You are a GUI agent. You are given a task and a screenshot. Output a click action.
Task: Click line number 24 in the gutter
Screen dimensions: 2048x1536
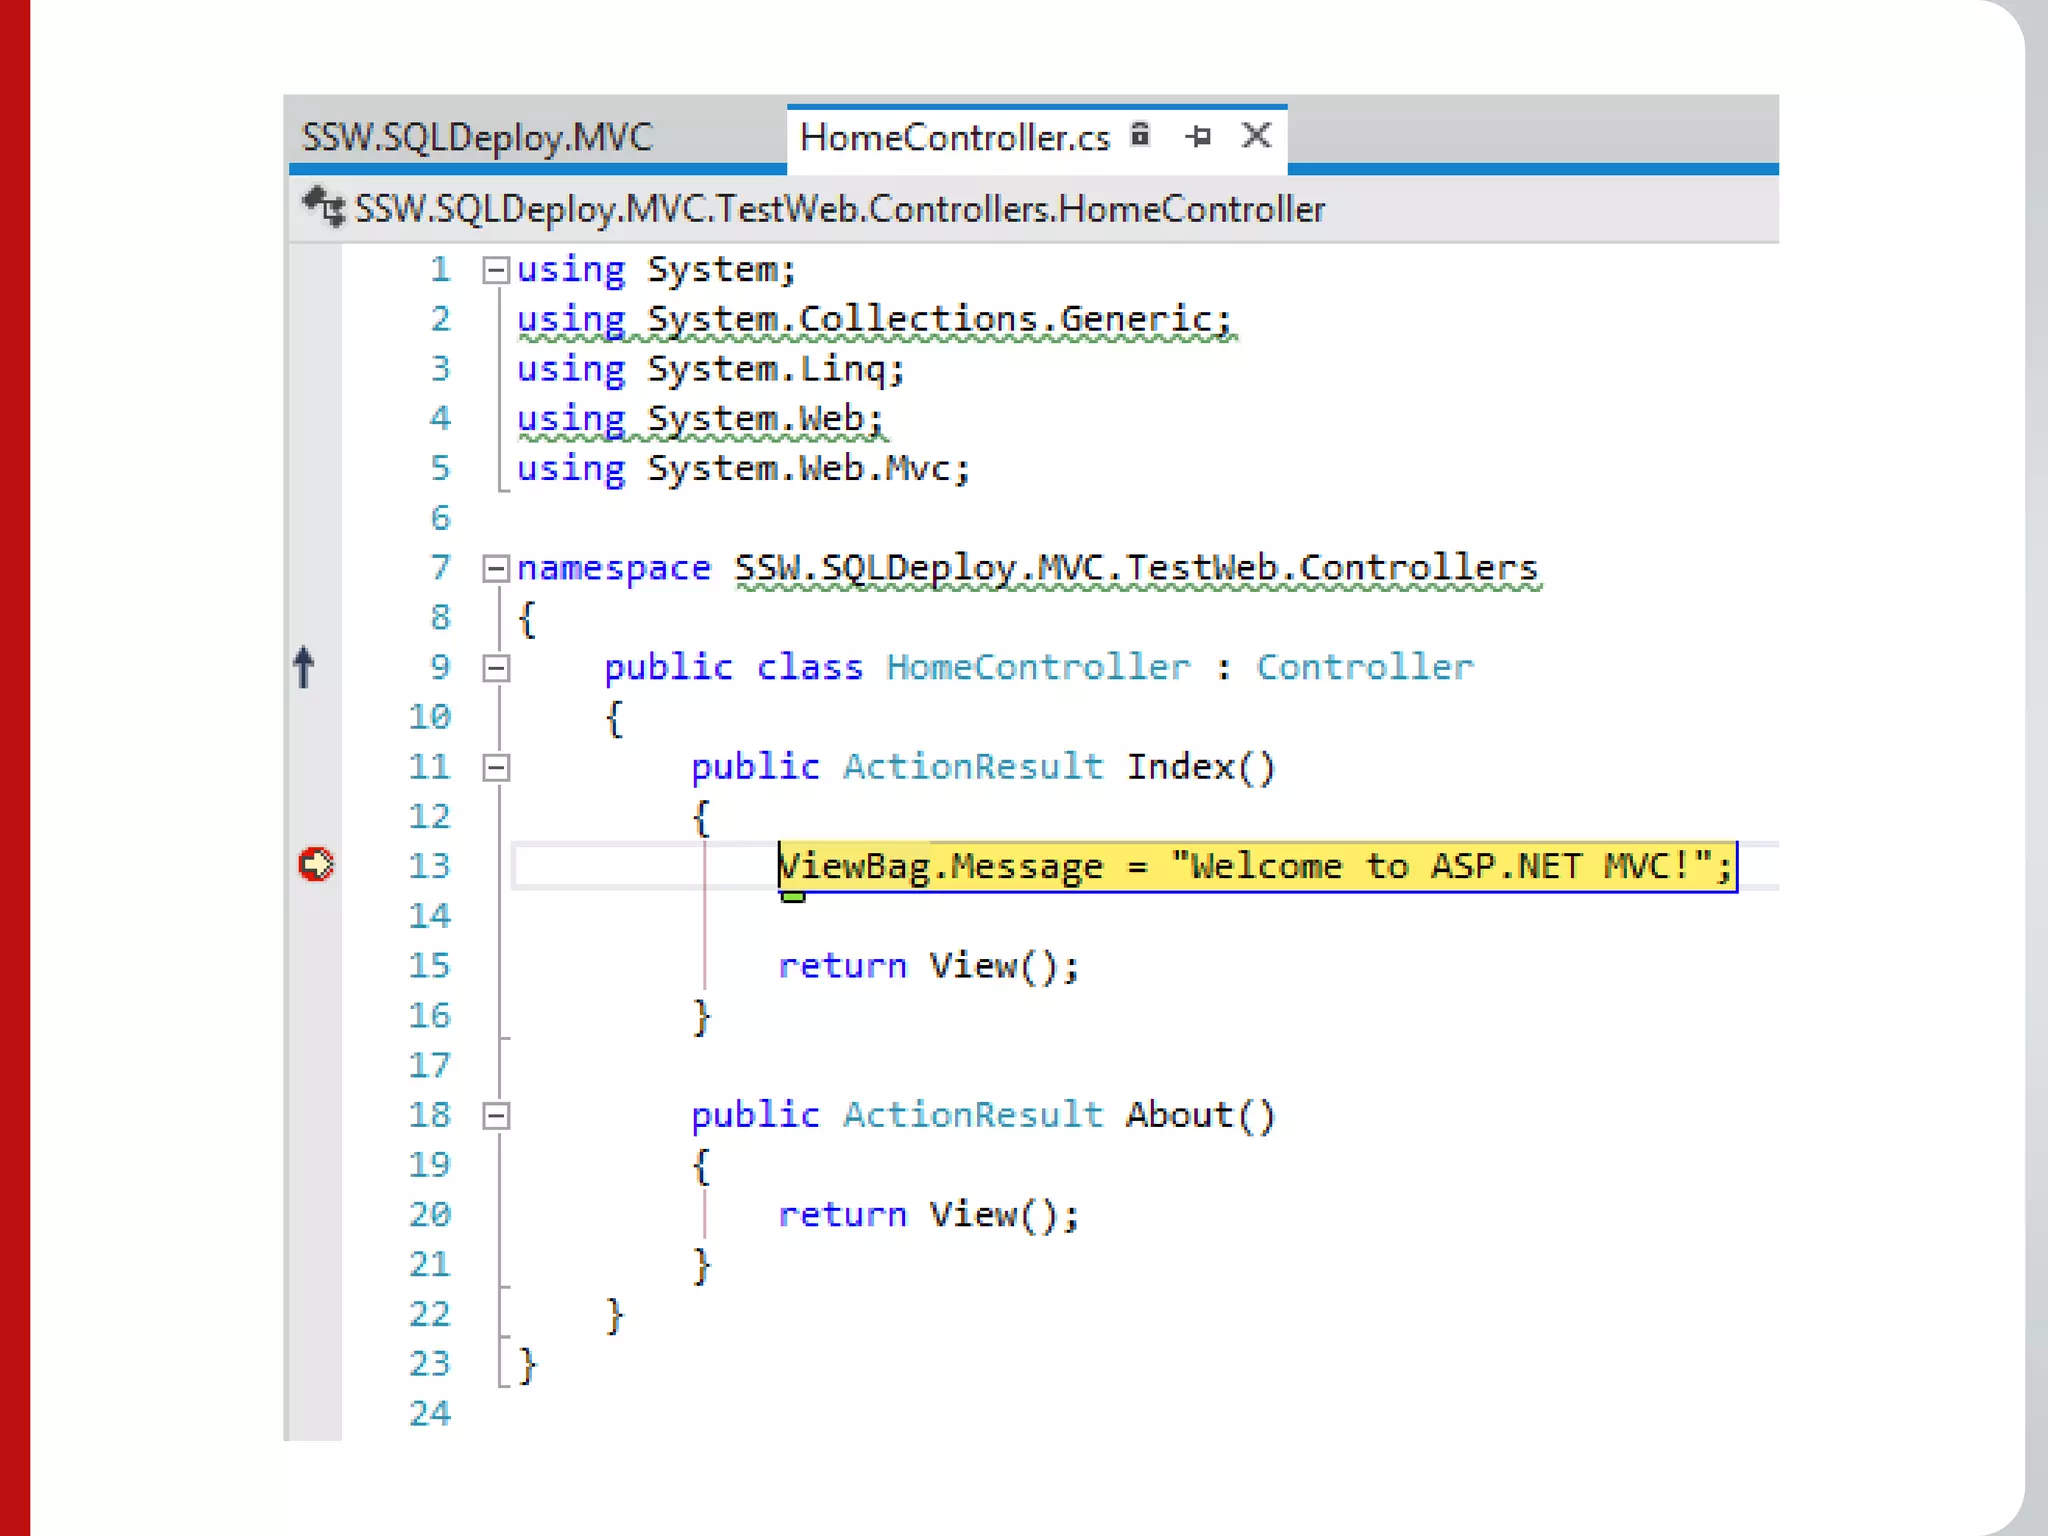(430, 1413)
